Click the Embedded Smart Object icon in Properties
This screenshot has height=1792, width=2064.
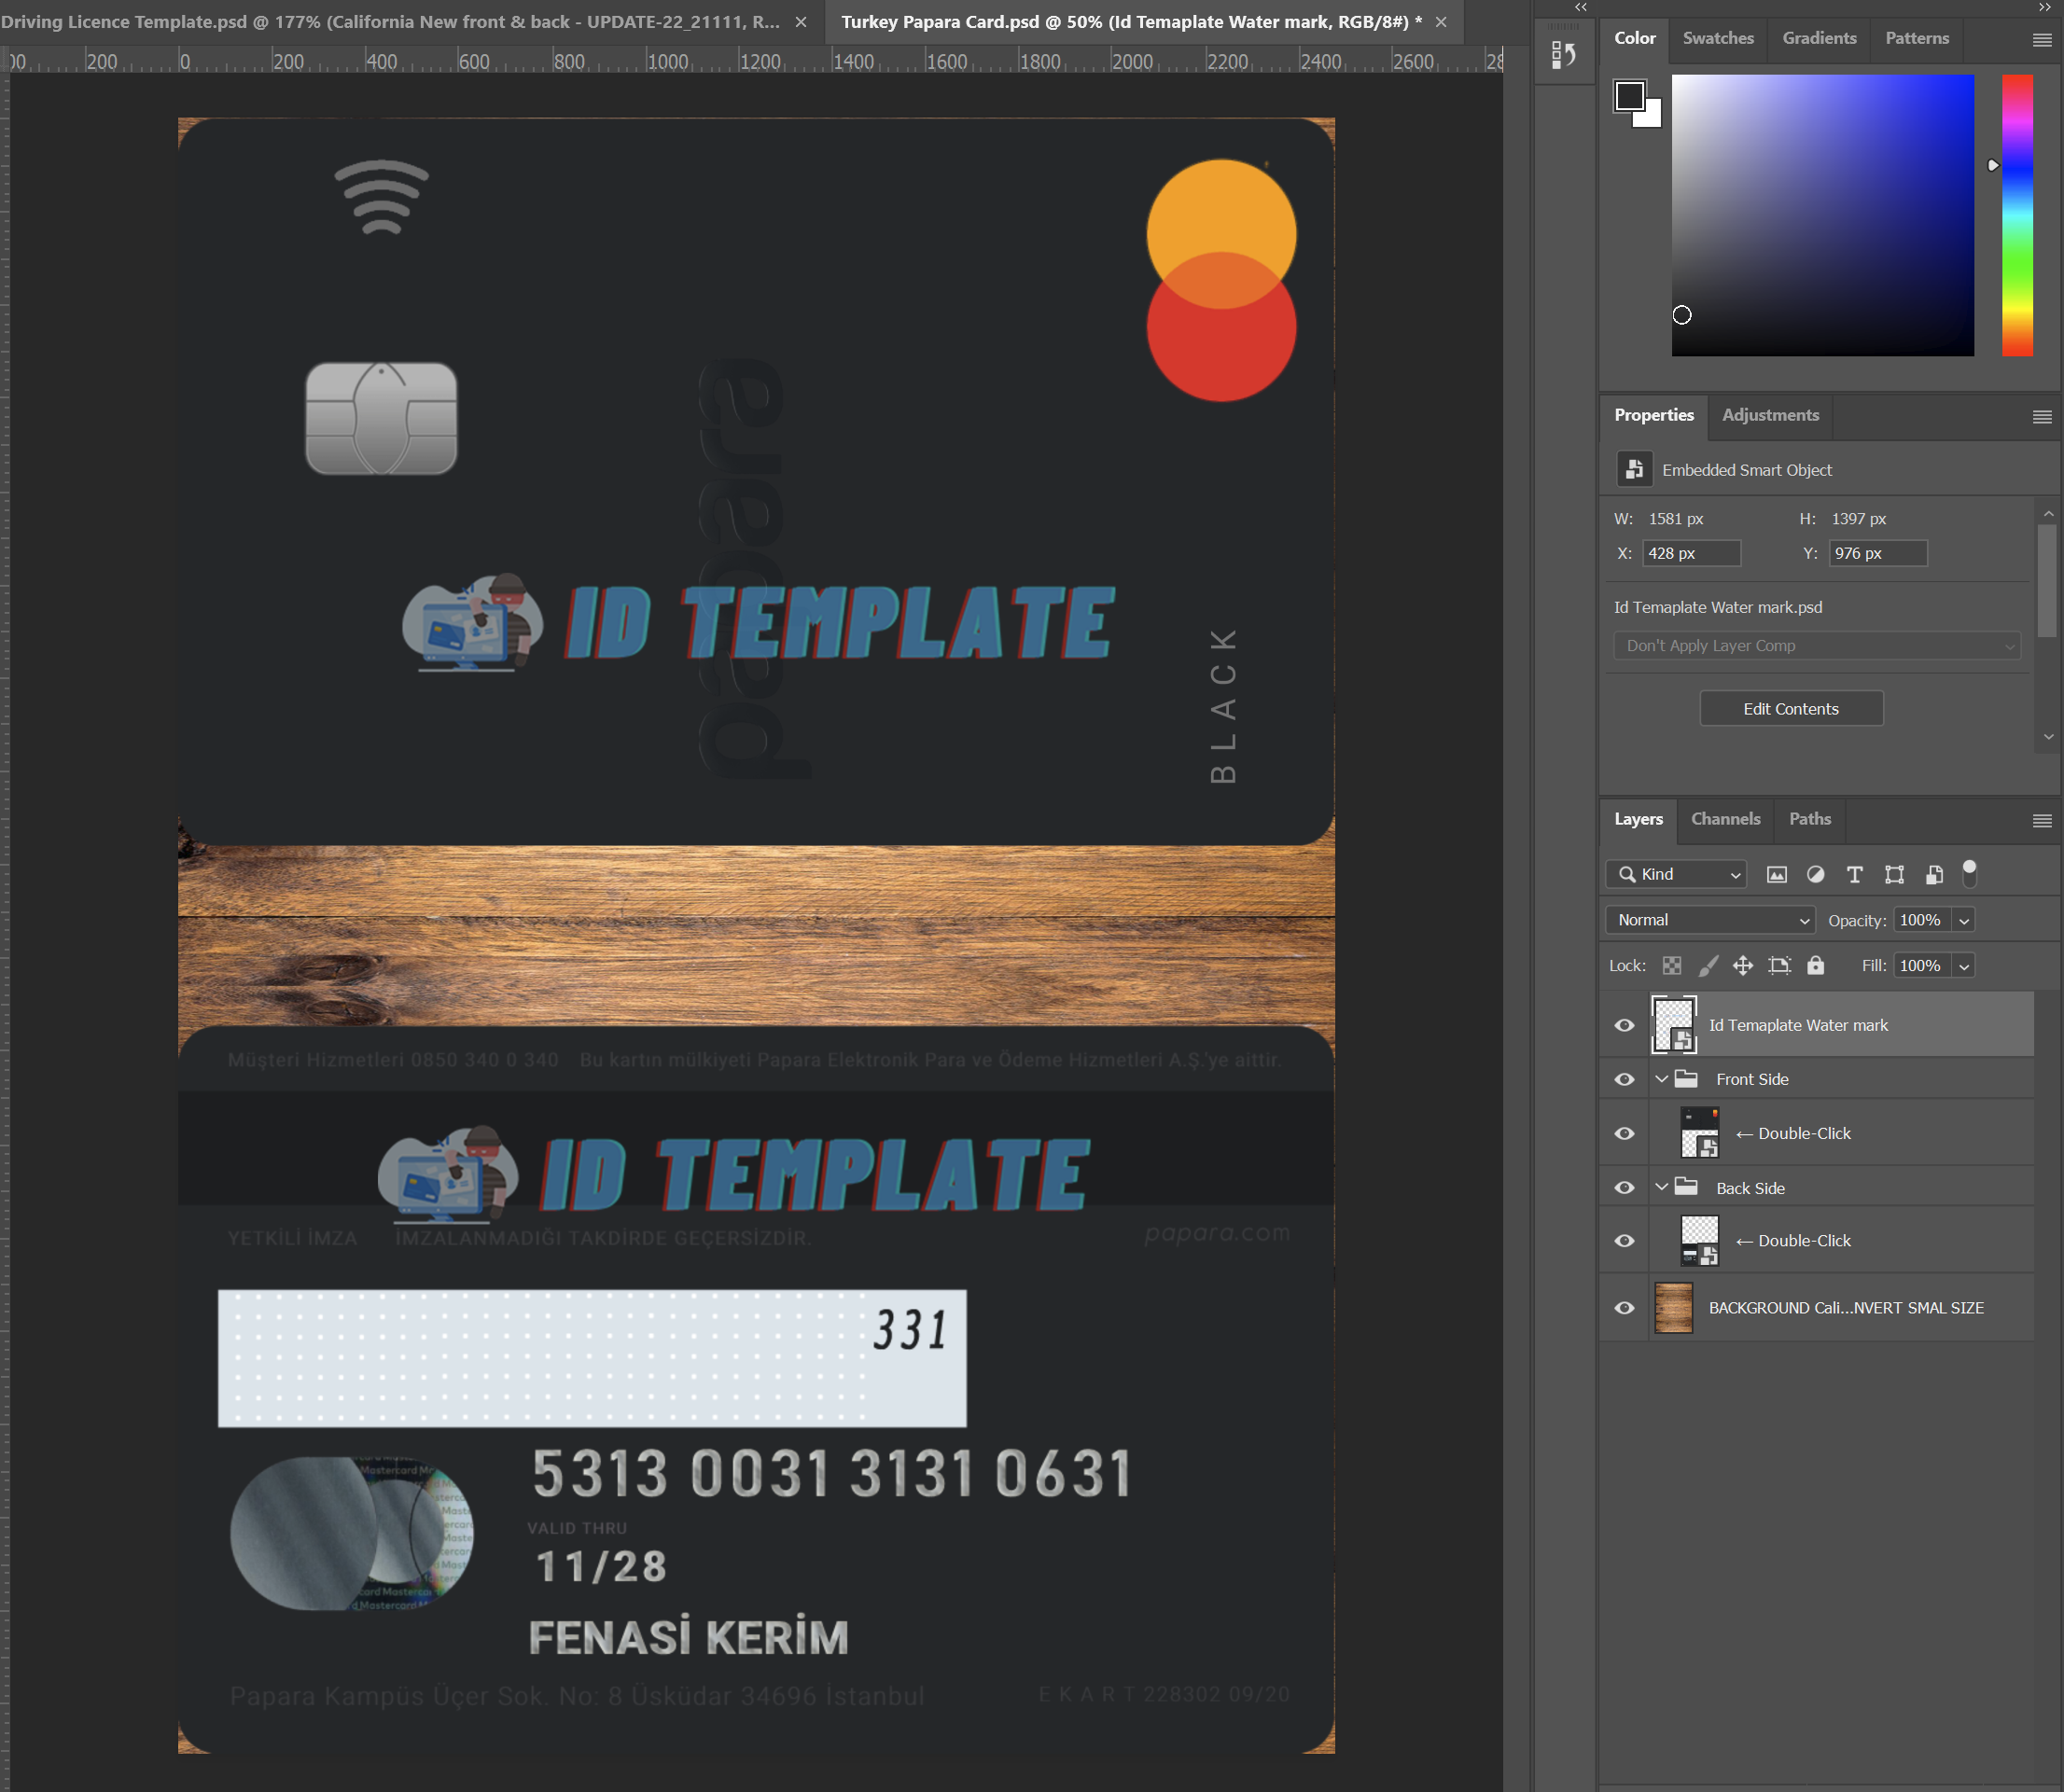pyautogui.click(x=1634, y=469)
